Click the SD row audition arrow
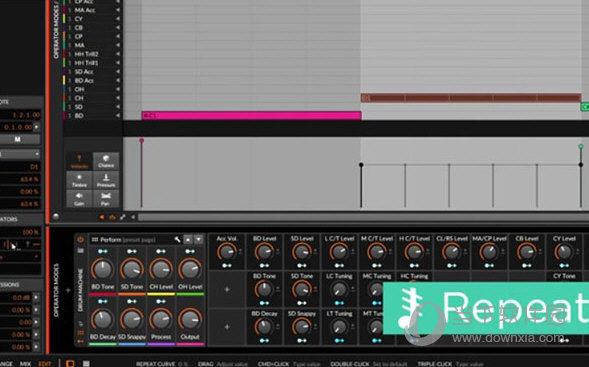The image size is (589, 367). tap(118, 107)
